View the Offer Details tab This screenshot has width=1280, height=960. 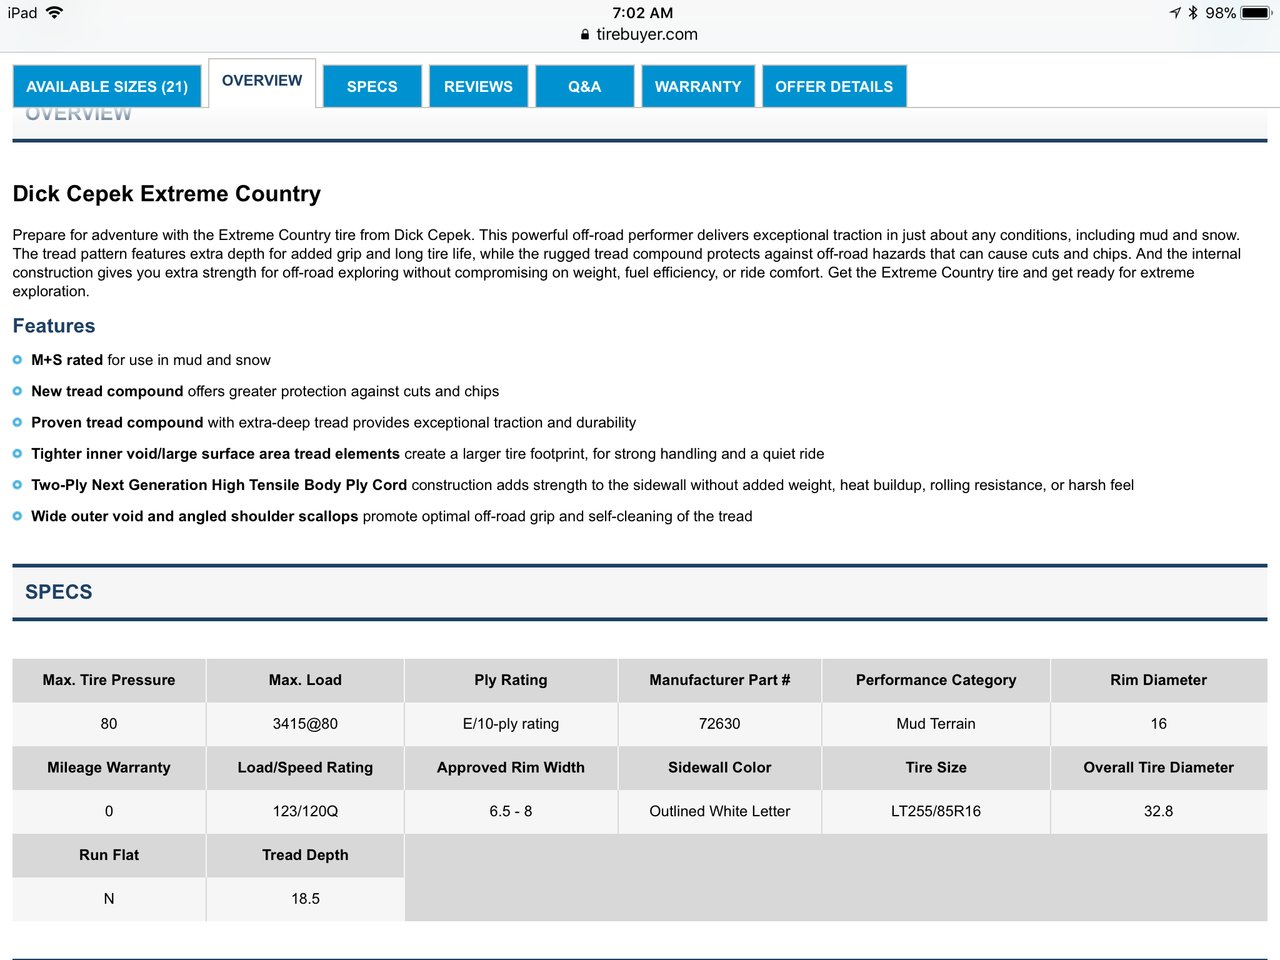[x=834, y=86]
